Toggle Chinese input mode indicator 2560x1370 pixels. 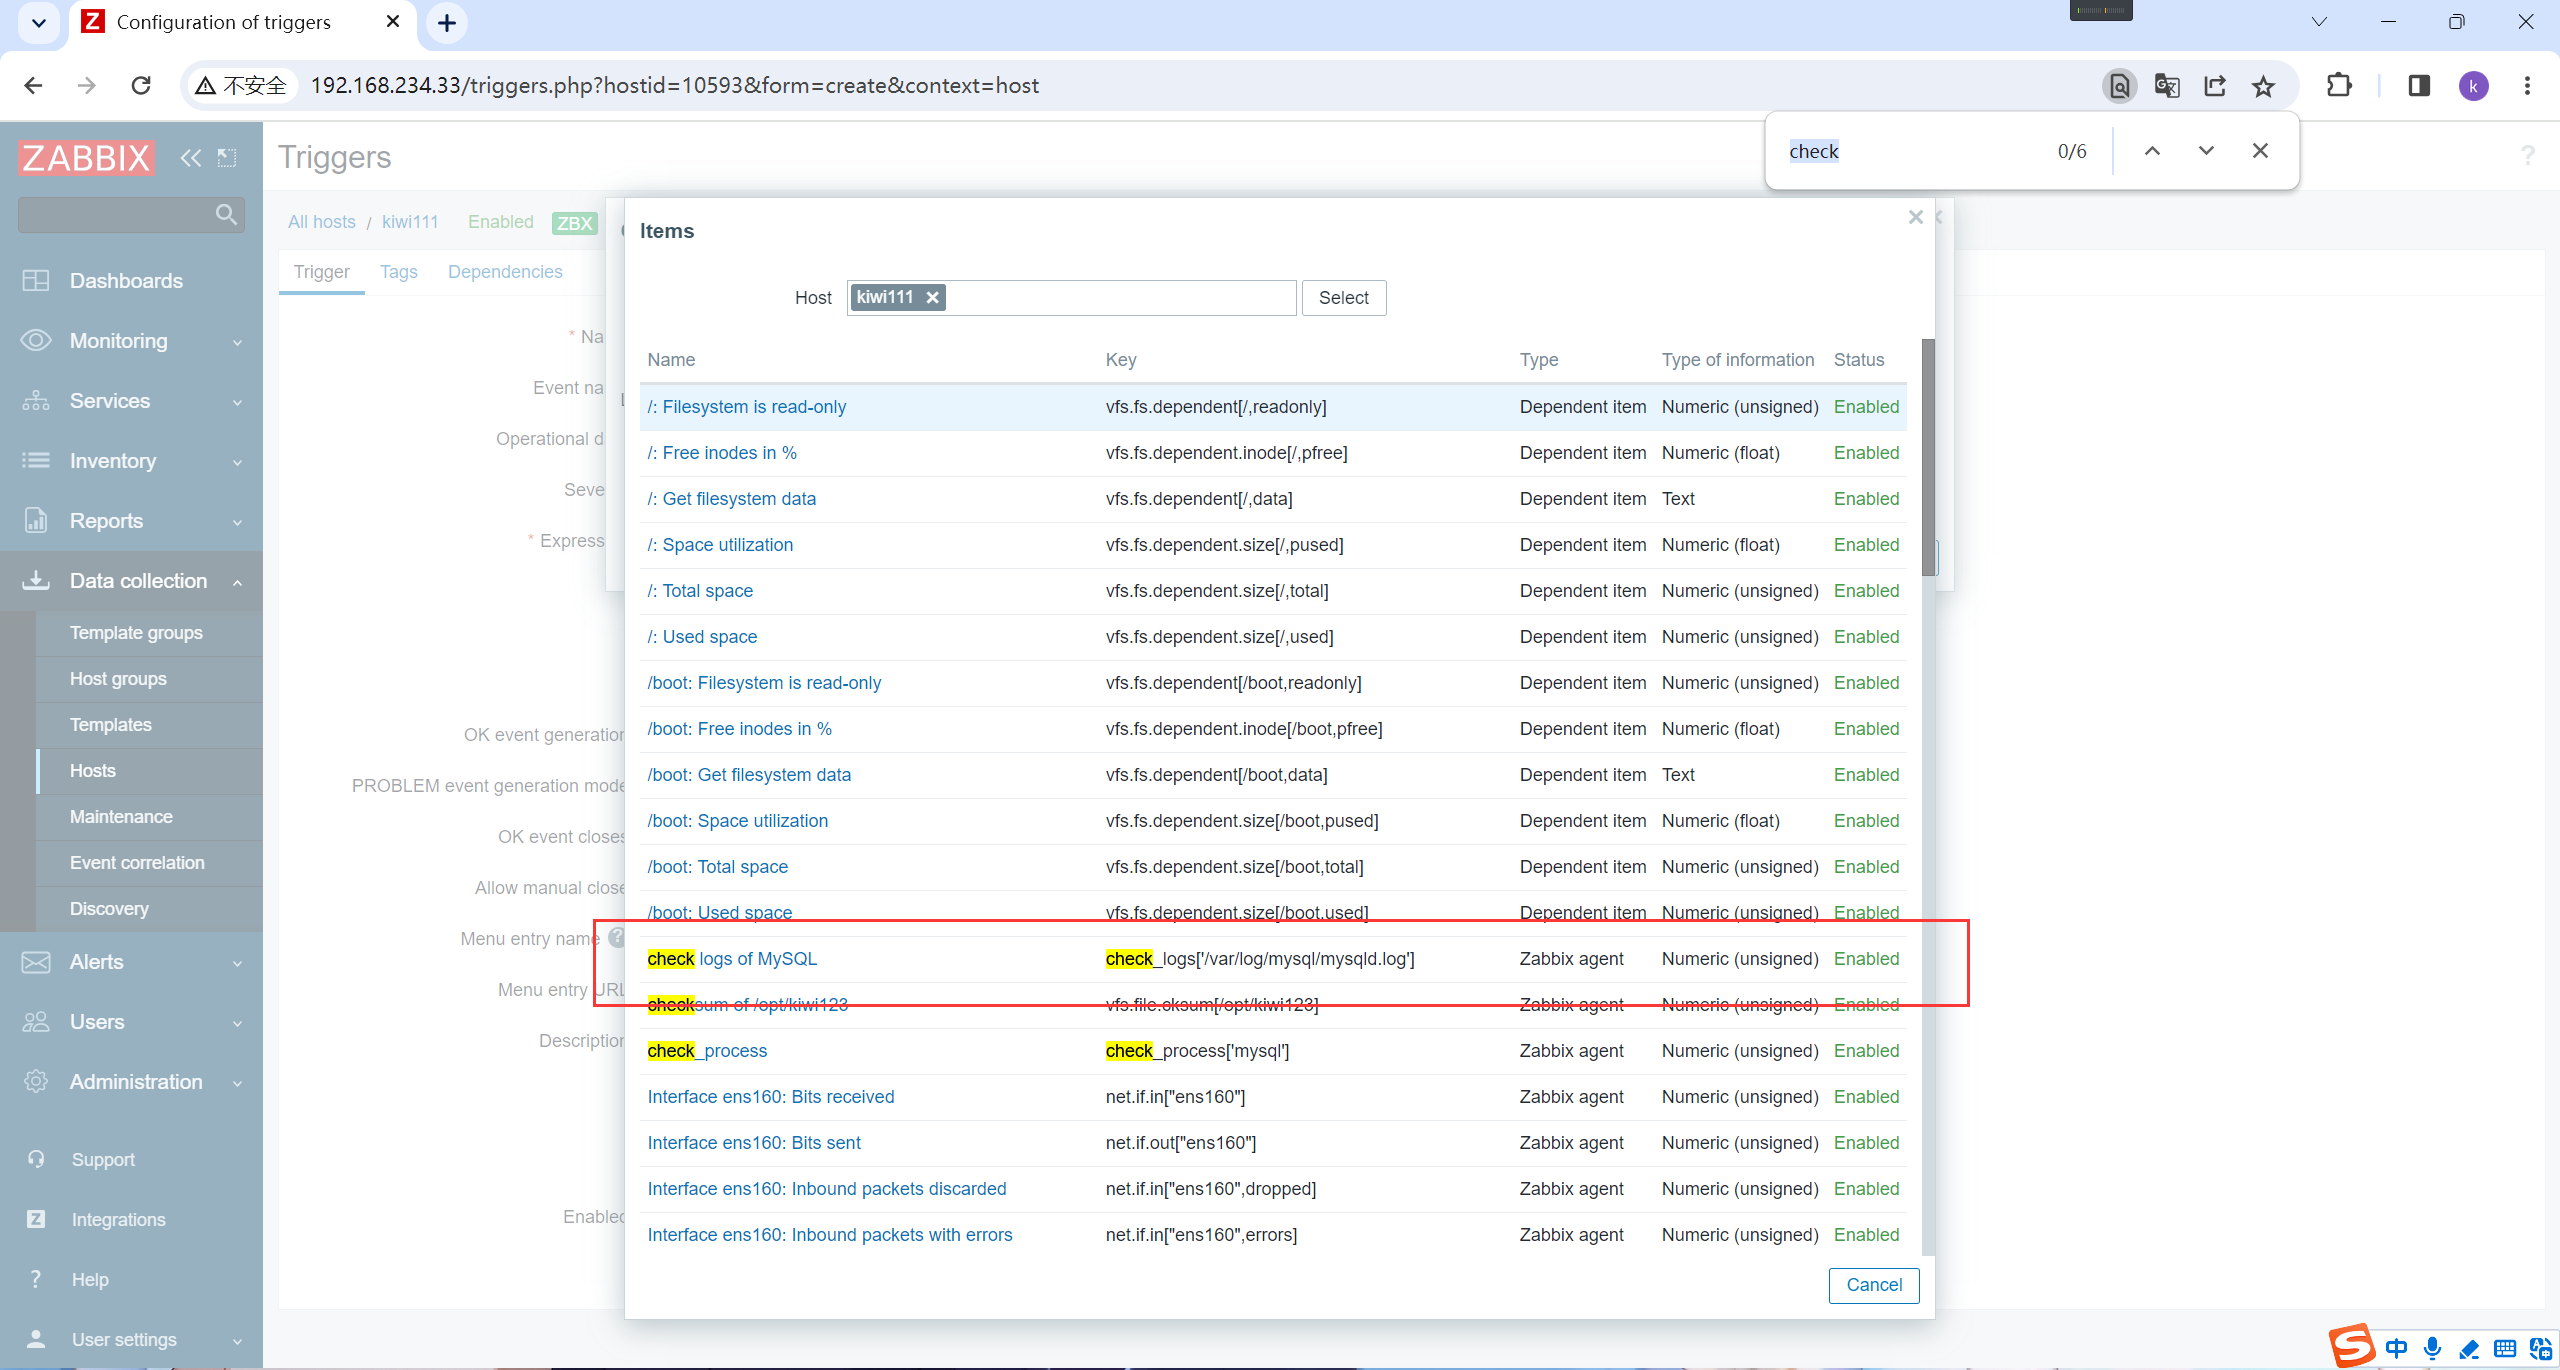(2397, 1348)
